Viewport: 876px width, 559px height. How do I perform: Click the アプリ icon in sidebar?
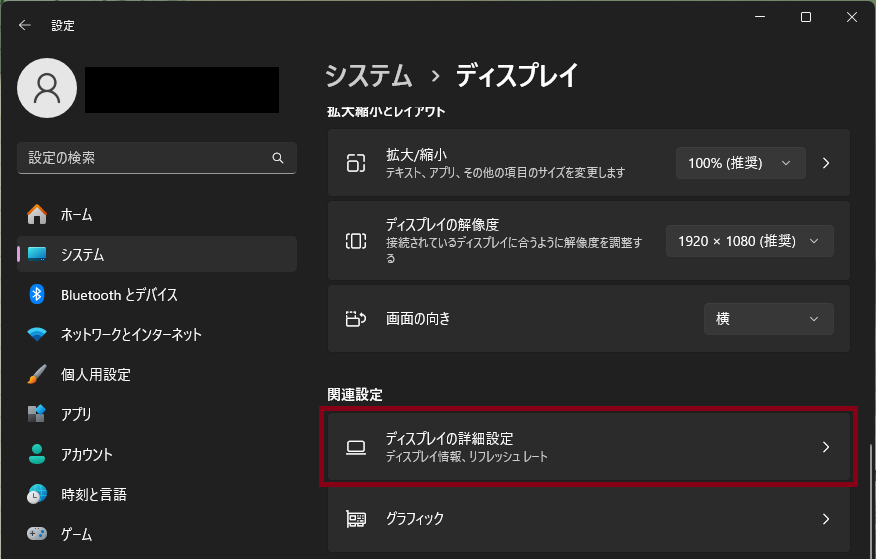pyautogui.click(x=37, y=414)
